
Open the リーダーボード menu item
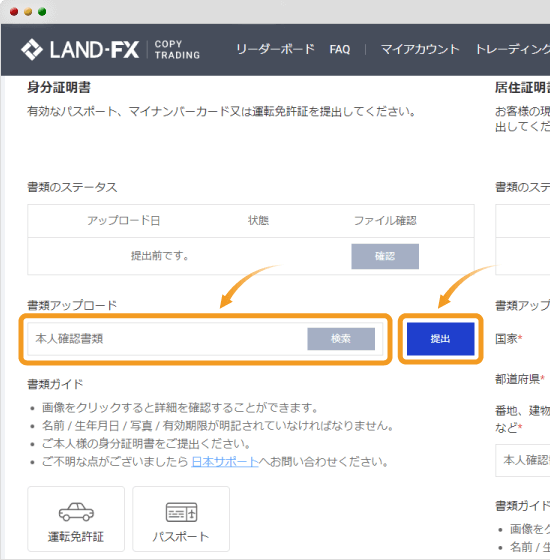pos(275,49)
